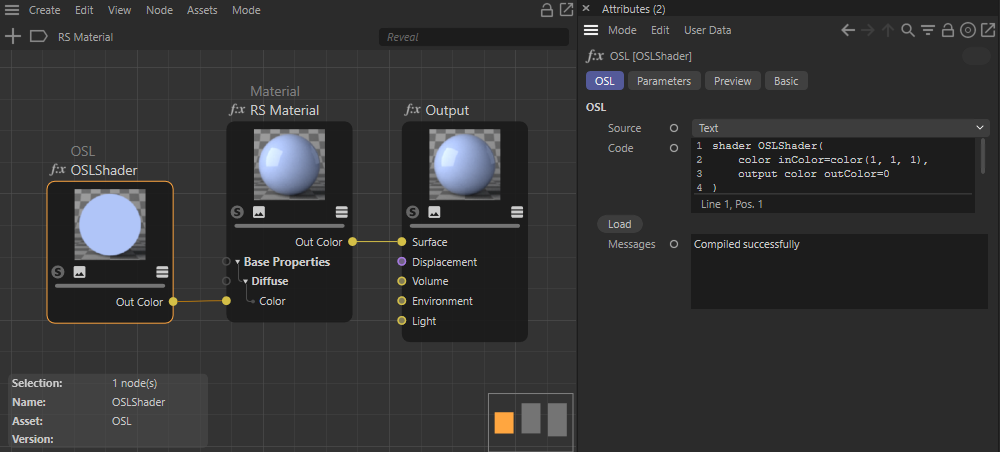Click the search icon in Attributes toolbar
This screenshot has height=452, width=1000.
(908, 30)
